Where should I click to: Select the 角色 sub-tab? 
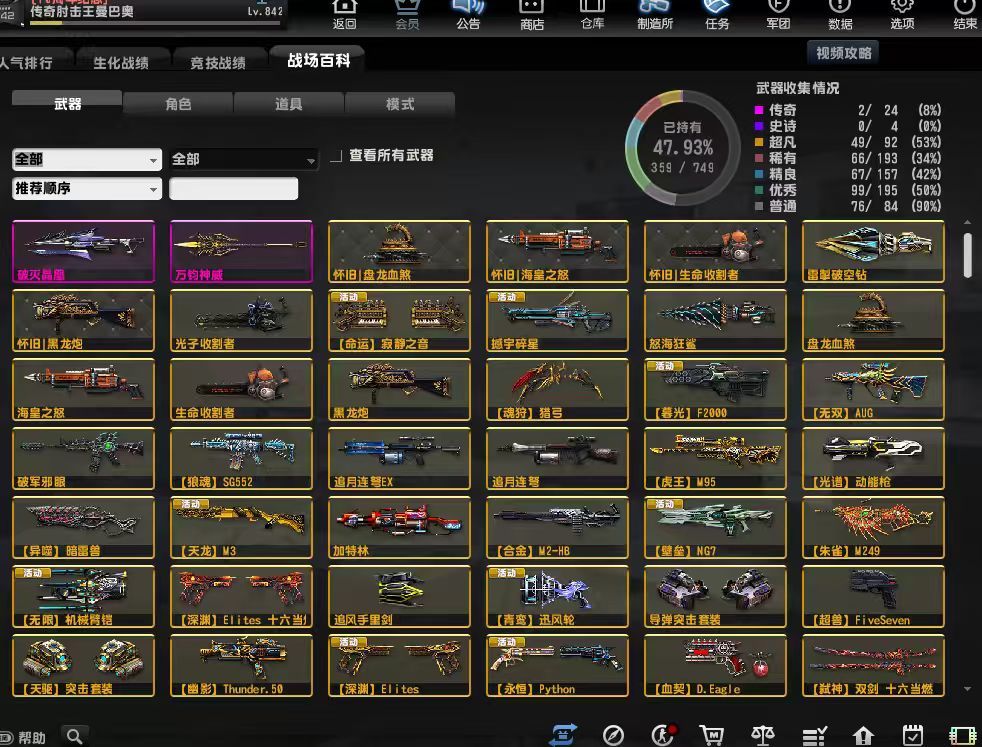click(178, 104)
